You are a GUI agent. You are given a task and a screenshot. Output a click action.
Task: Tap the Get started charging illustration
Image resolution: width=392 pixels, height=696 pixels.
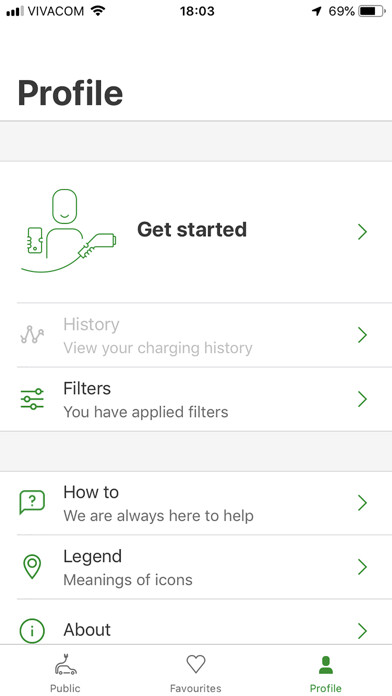click(69, 231)
